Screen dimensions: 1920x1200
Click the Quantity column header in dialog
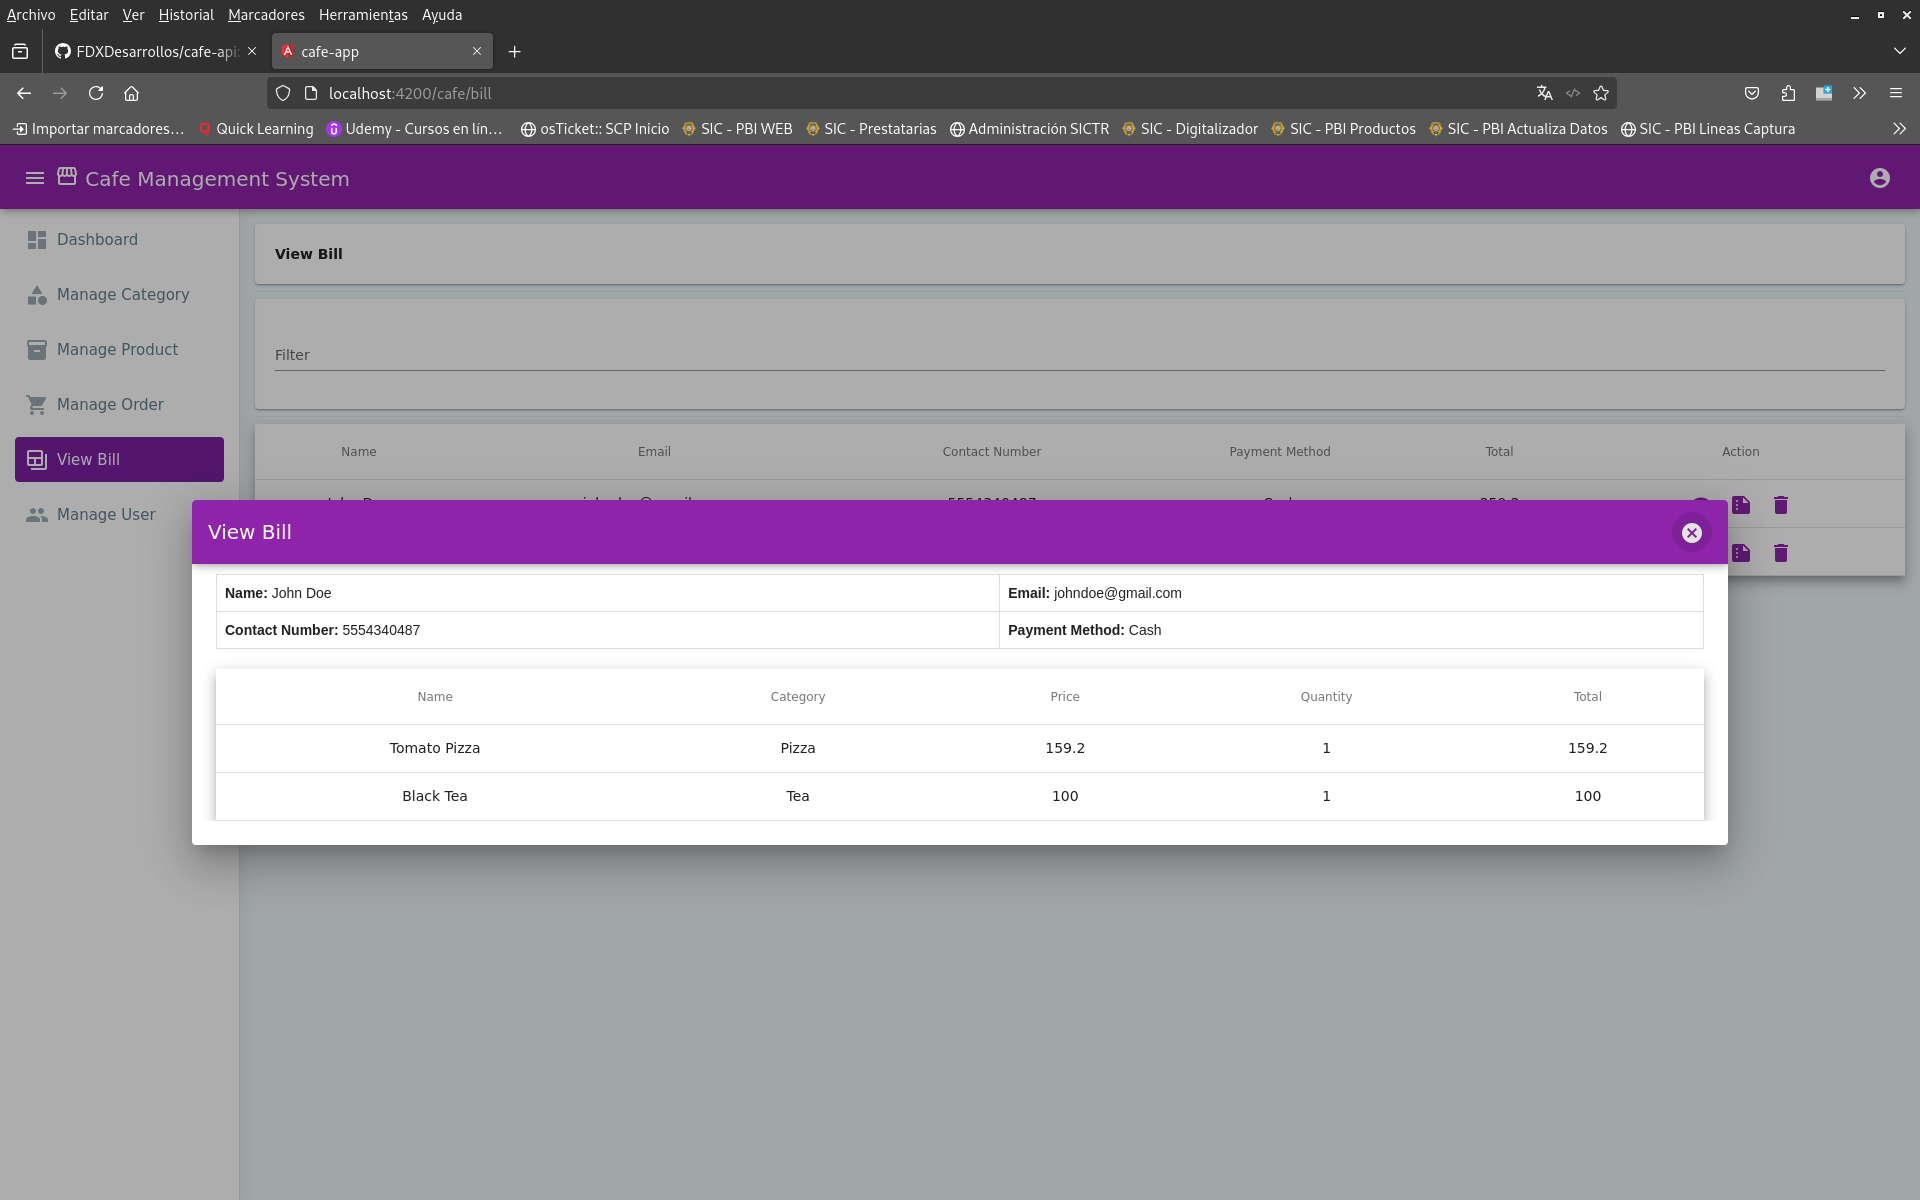tap(1326, 697)
